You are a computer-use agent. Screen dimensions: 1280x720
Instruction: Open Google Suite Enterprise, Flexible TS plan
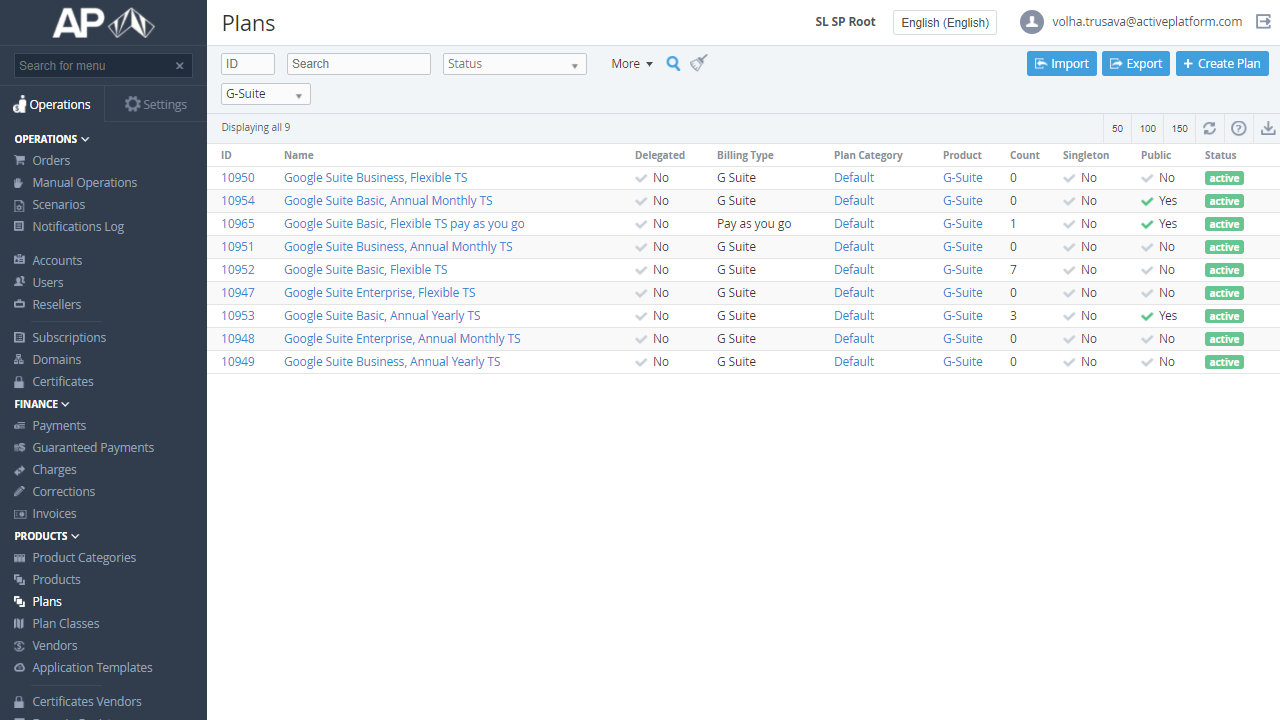(x=380, y=293)
